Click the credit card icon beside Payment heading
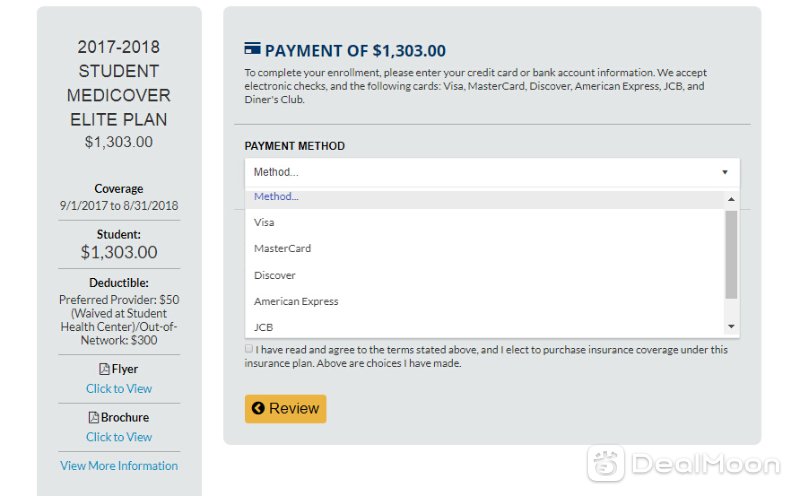The height and width of the screenshot is (496, 800). click(252, 48)
